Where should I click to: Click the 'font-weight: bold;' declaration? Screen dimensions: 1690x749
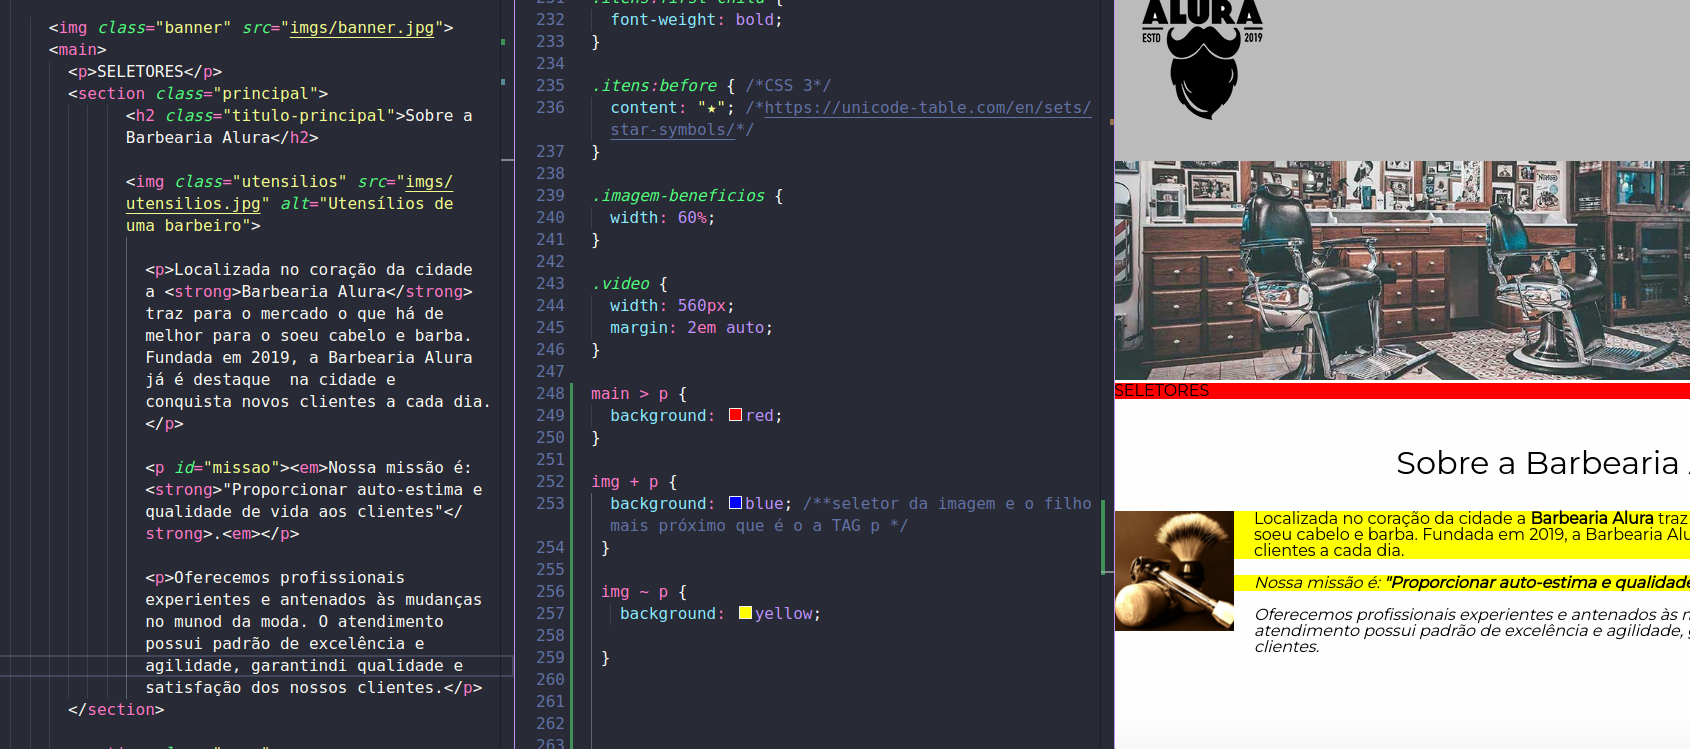(x=696, y=20)
